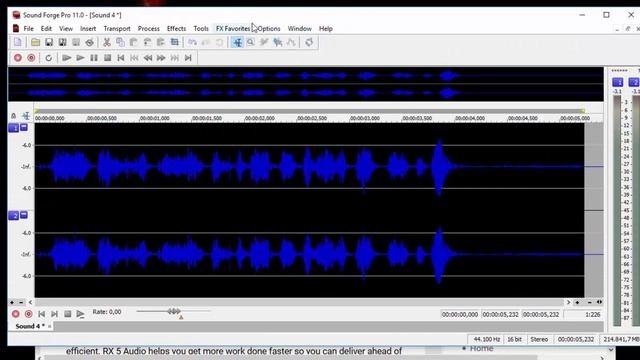Go to Start in the main transport toolbar
This screenshot has height=360, width=640.
tap(121, 58)
